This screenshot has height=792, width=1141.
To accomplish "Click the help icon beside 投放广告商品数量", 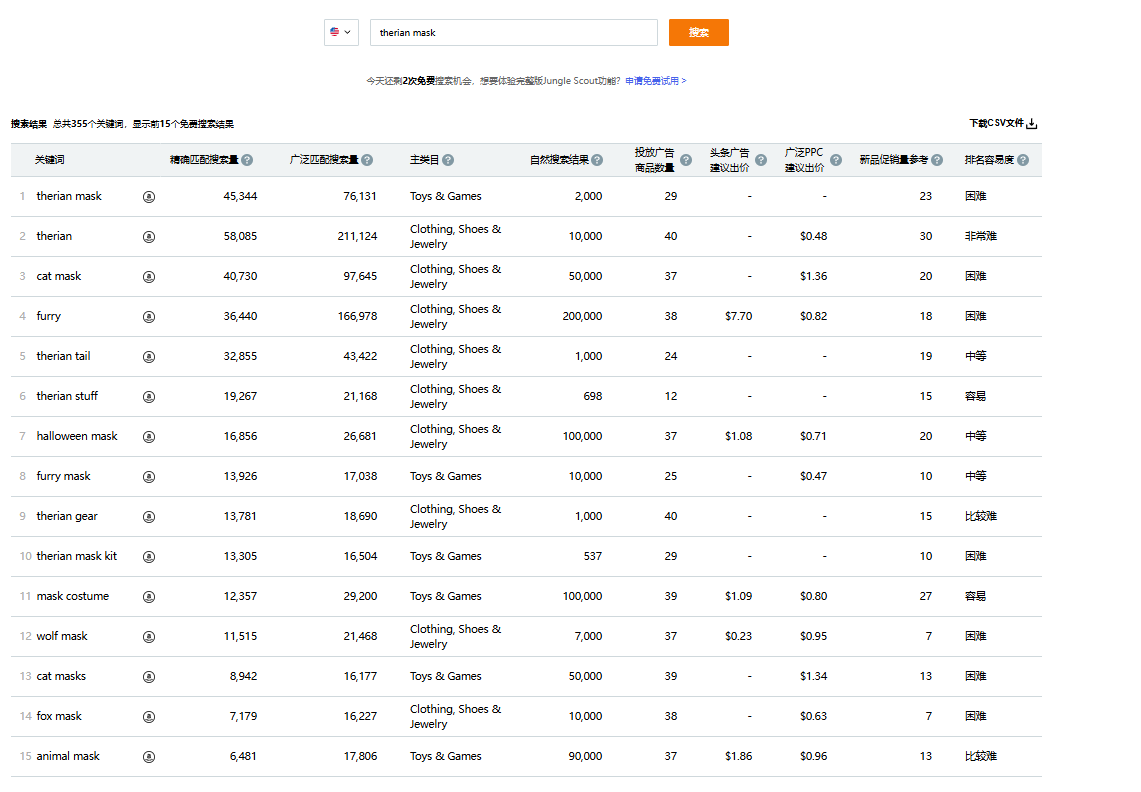I will point(685,160).
